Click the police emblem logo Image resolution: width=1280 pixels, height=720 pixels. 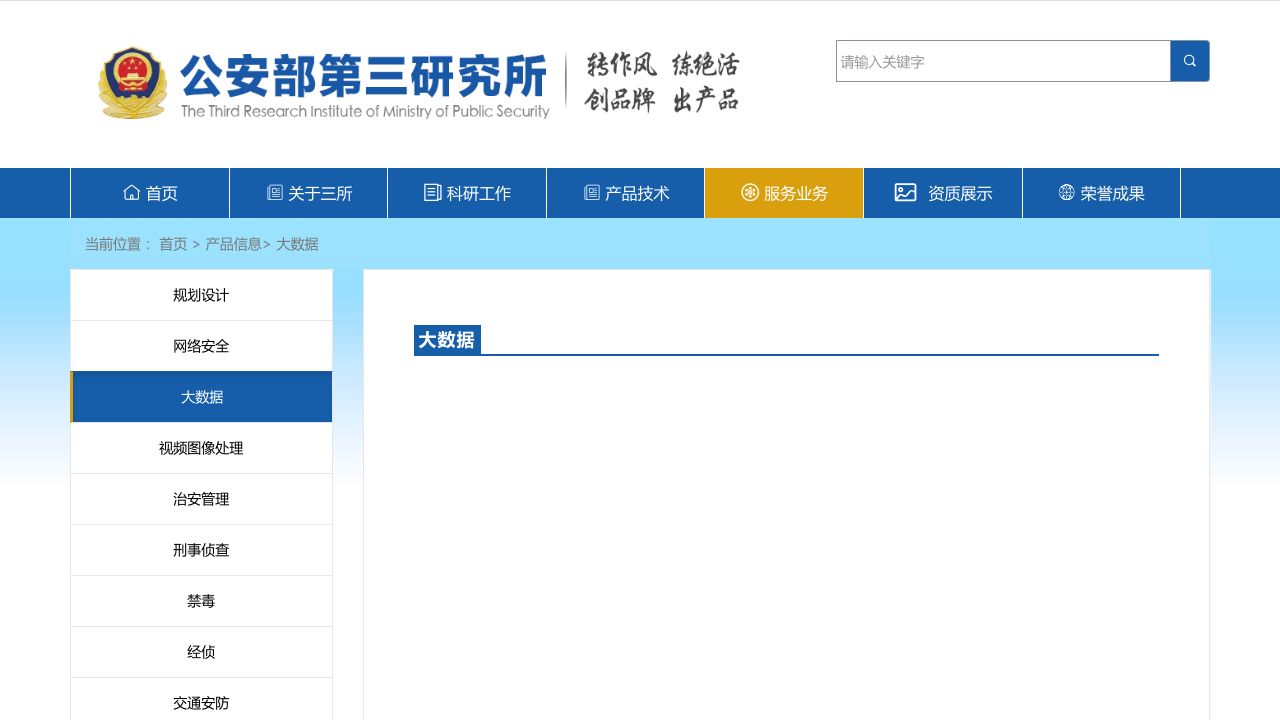click(x=133, y=83)
